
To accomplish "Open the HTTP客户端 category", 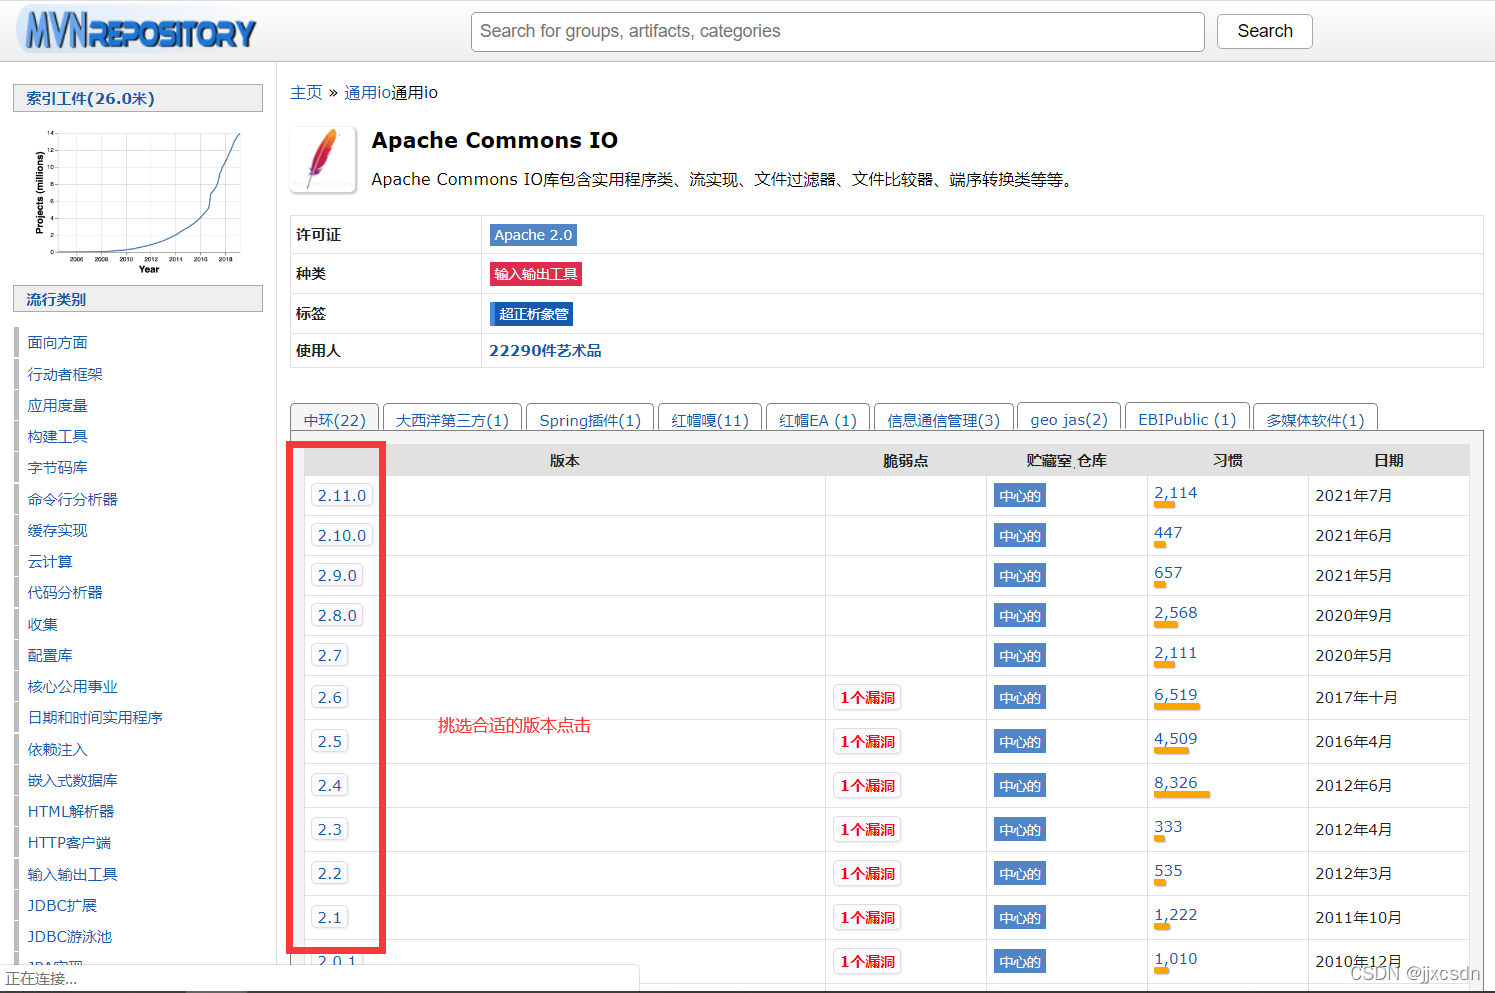I will [x=69, y=843].
